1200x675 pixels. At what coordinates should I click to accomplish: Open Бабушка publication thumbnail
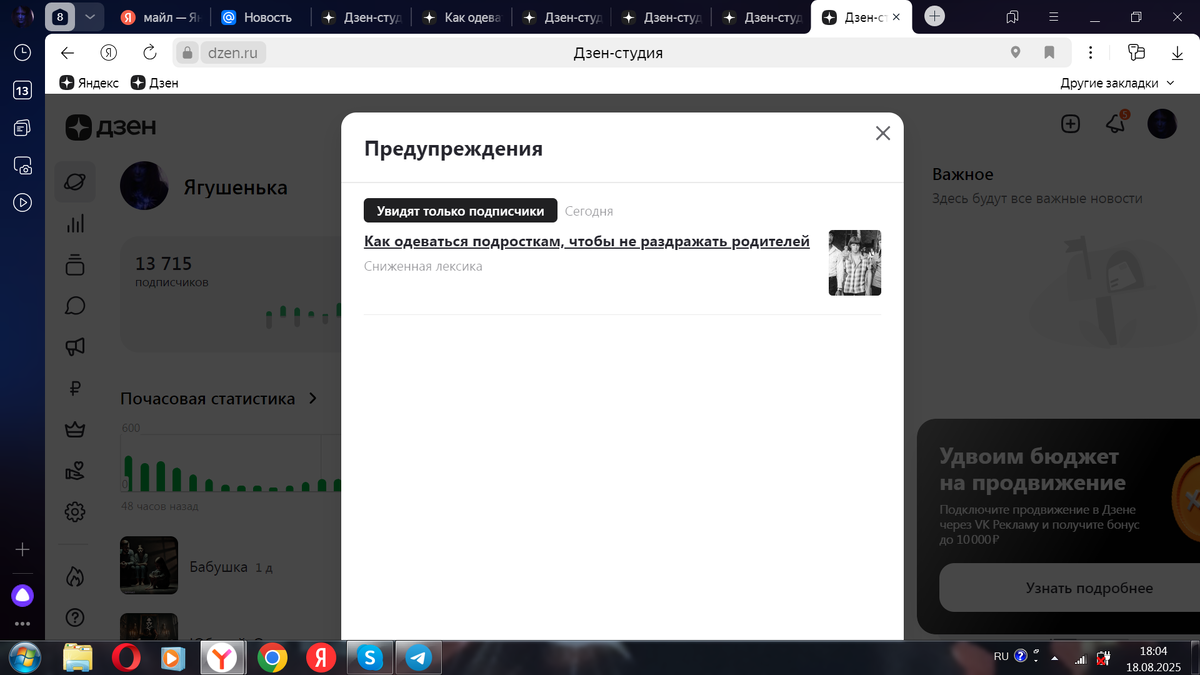click(149, 566)
